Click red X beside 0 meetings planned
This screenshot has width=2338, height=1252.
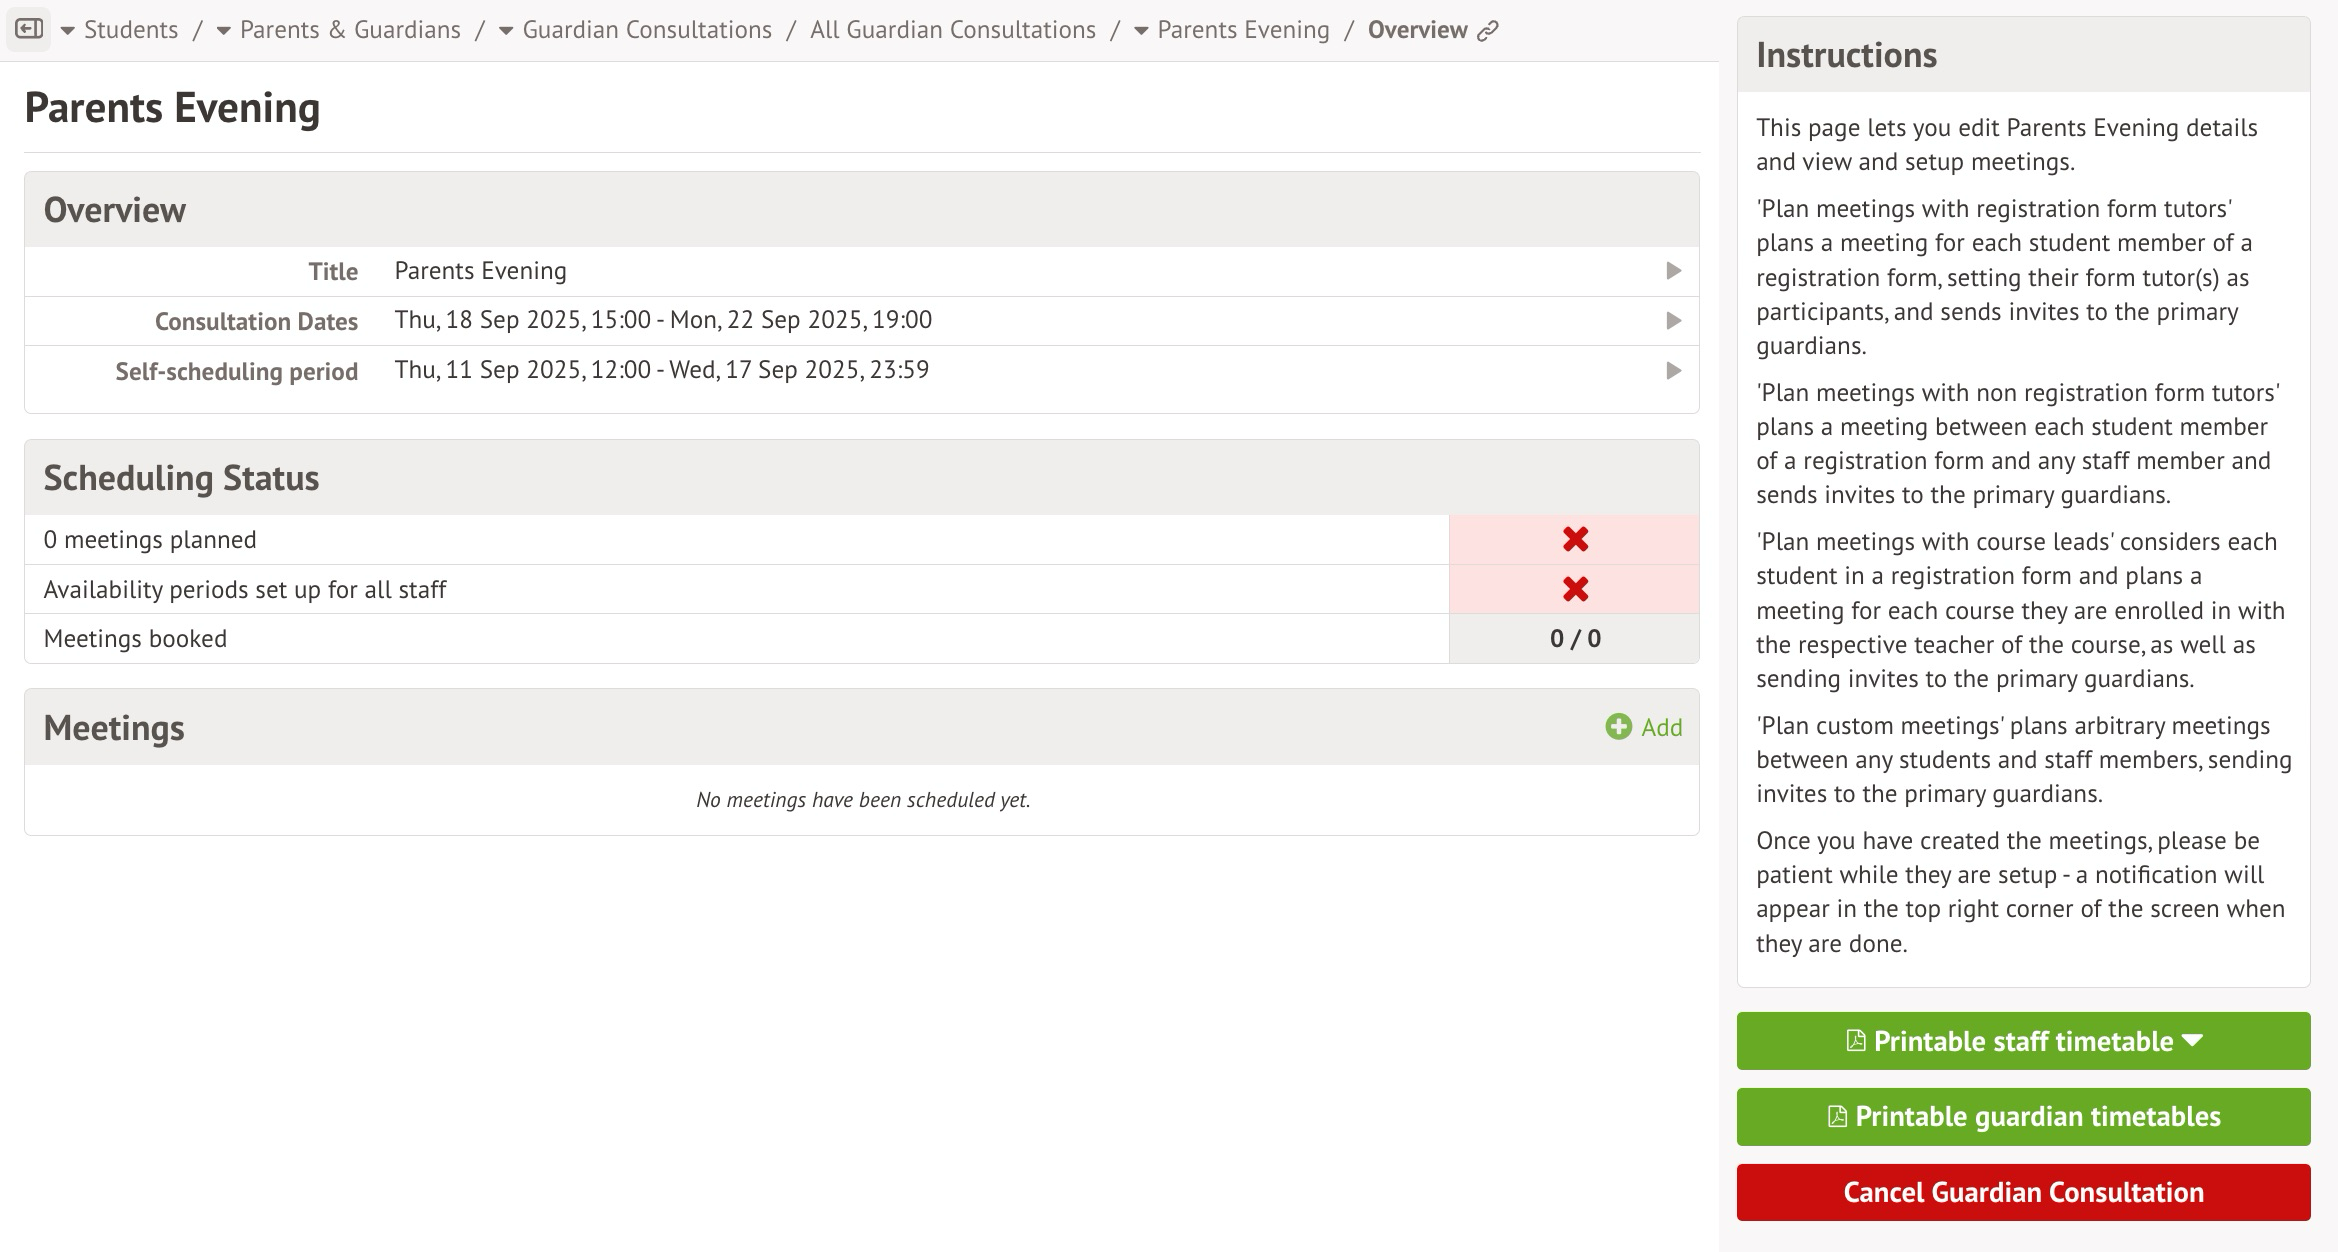pos(1575,540)
